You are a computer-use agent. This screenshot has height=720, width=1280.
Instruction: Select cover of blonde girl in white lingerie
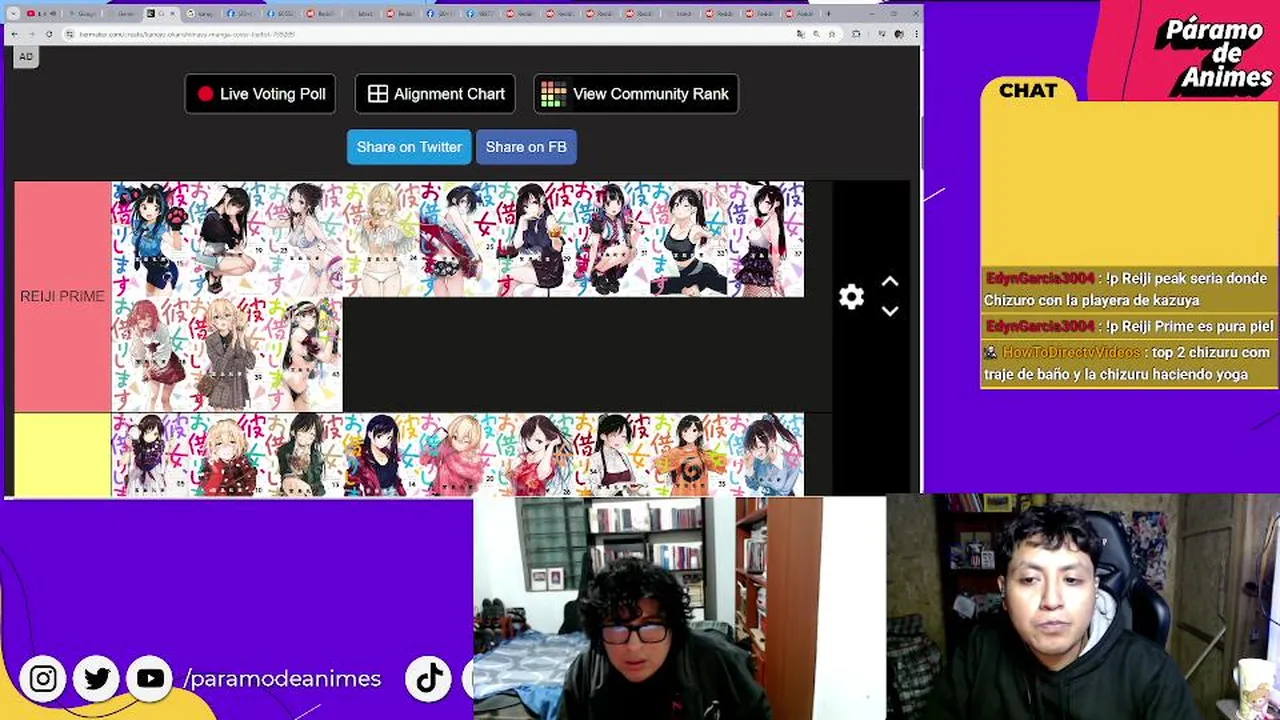381,239
